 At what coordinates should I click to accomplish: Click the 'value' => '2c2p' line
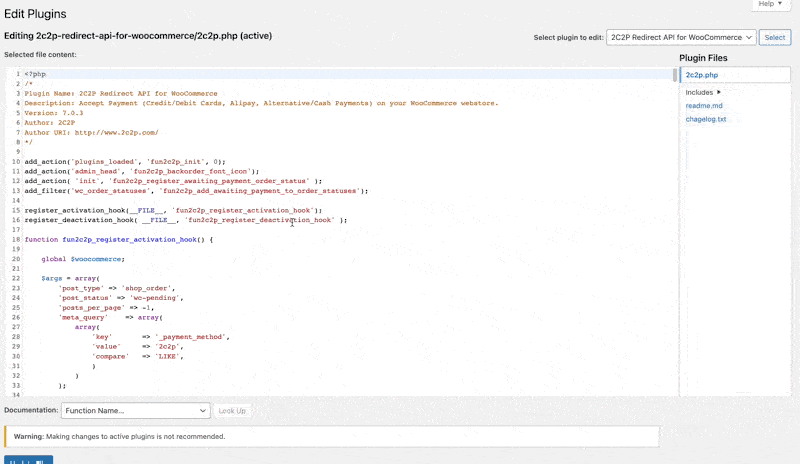pyautogui.click(x=138, y=346)
